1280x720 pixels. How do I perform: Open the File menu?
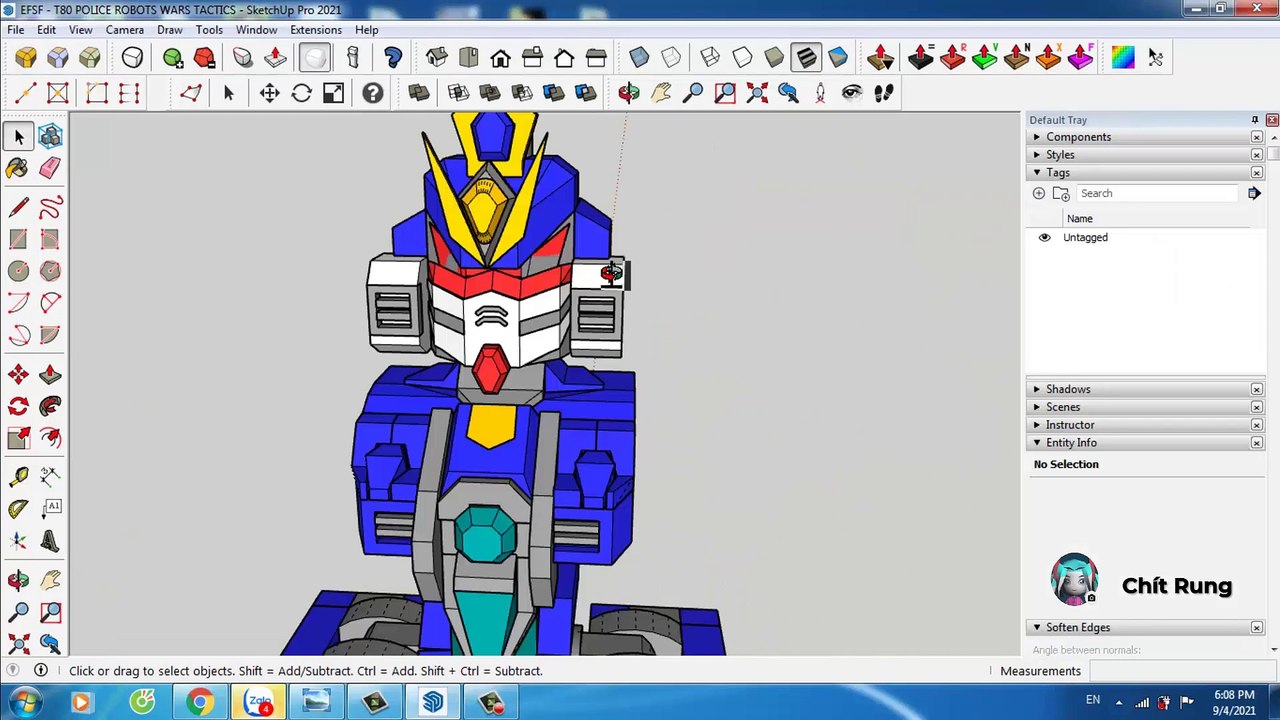click(16, 30)
